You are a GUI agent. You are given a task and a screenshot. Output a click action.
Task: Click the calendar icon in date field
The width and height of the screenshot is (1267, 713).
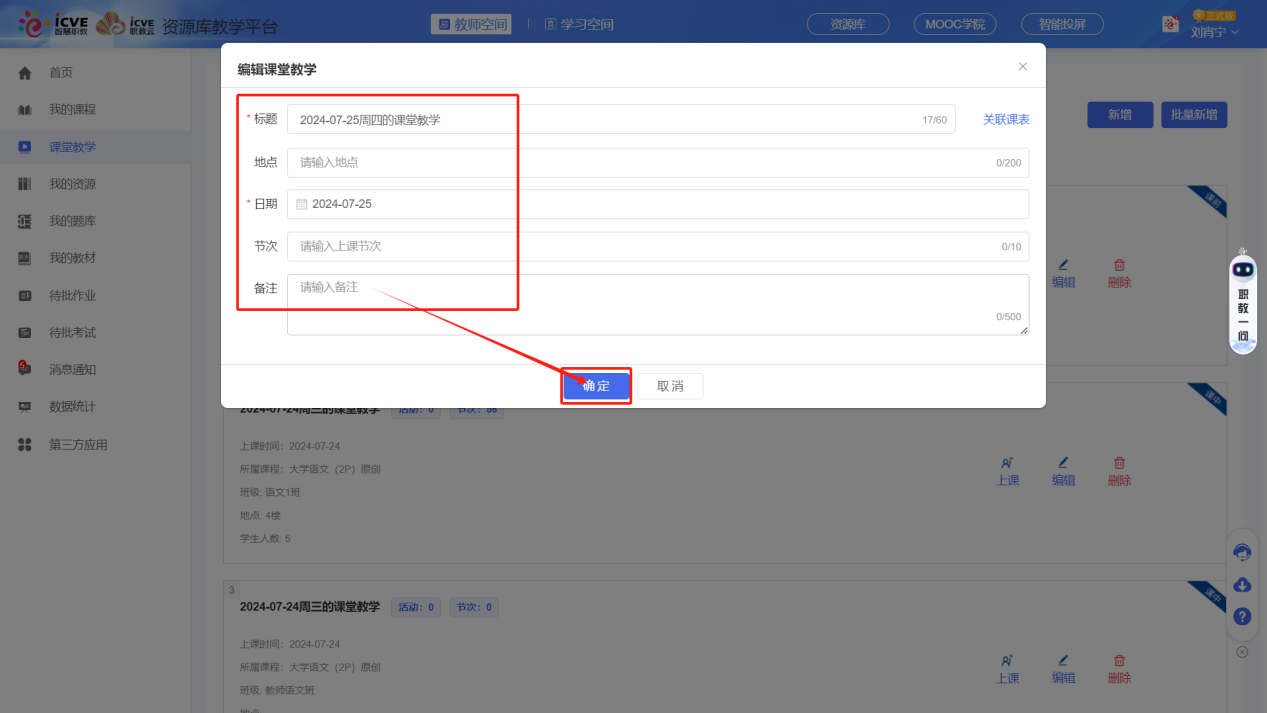click(302, 204)
